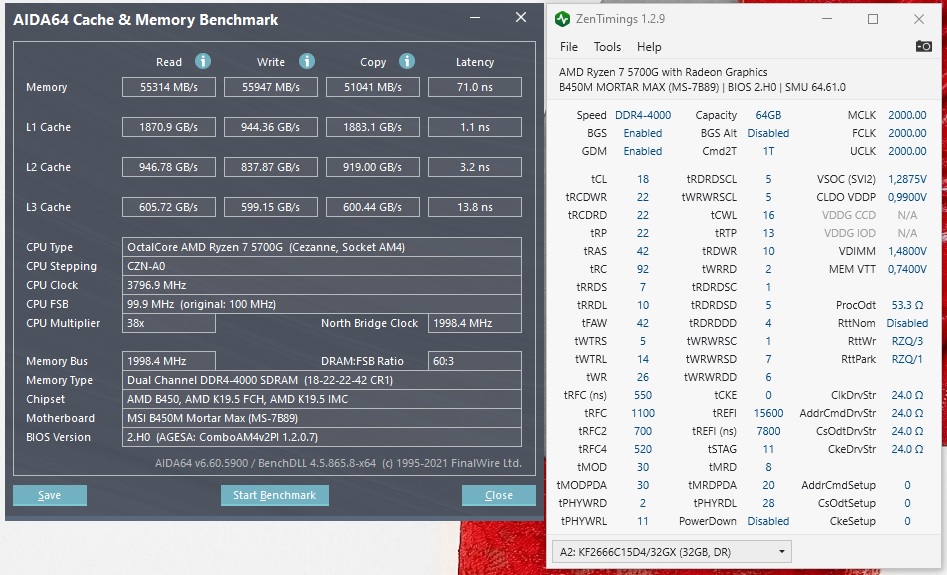Click the VSOC (SVI2) 1,2875V value
Image resolution: width=947 pixels, height=575 pixels.
[x=907, y=179]
